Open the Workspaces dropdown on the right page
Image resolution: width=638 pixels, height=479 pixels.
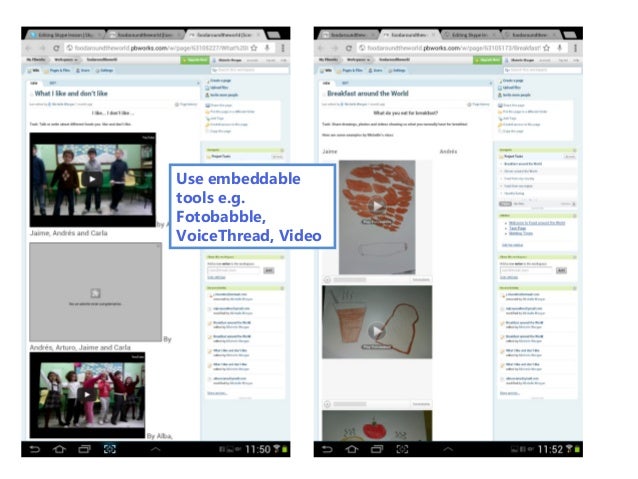358,60
